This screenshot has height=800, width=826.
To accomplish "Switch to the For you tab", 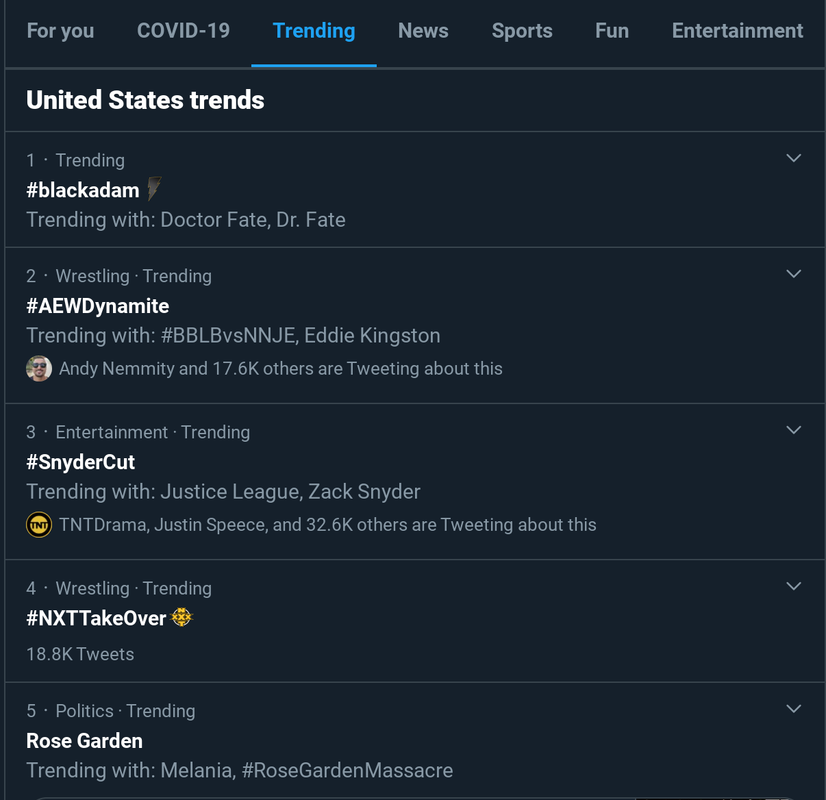I will tap(60, 31).
